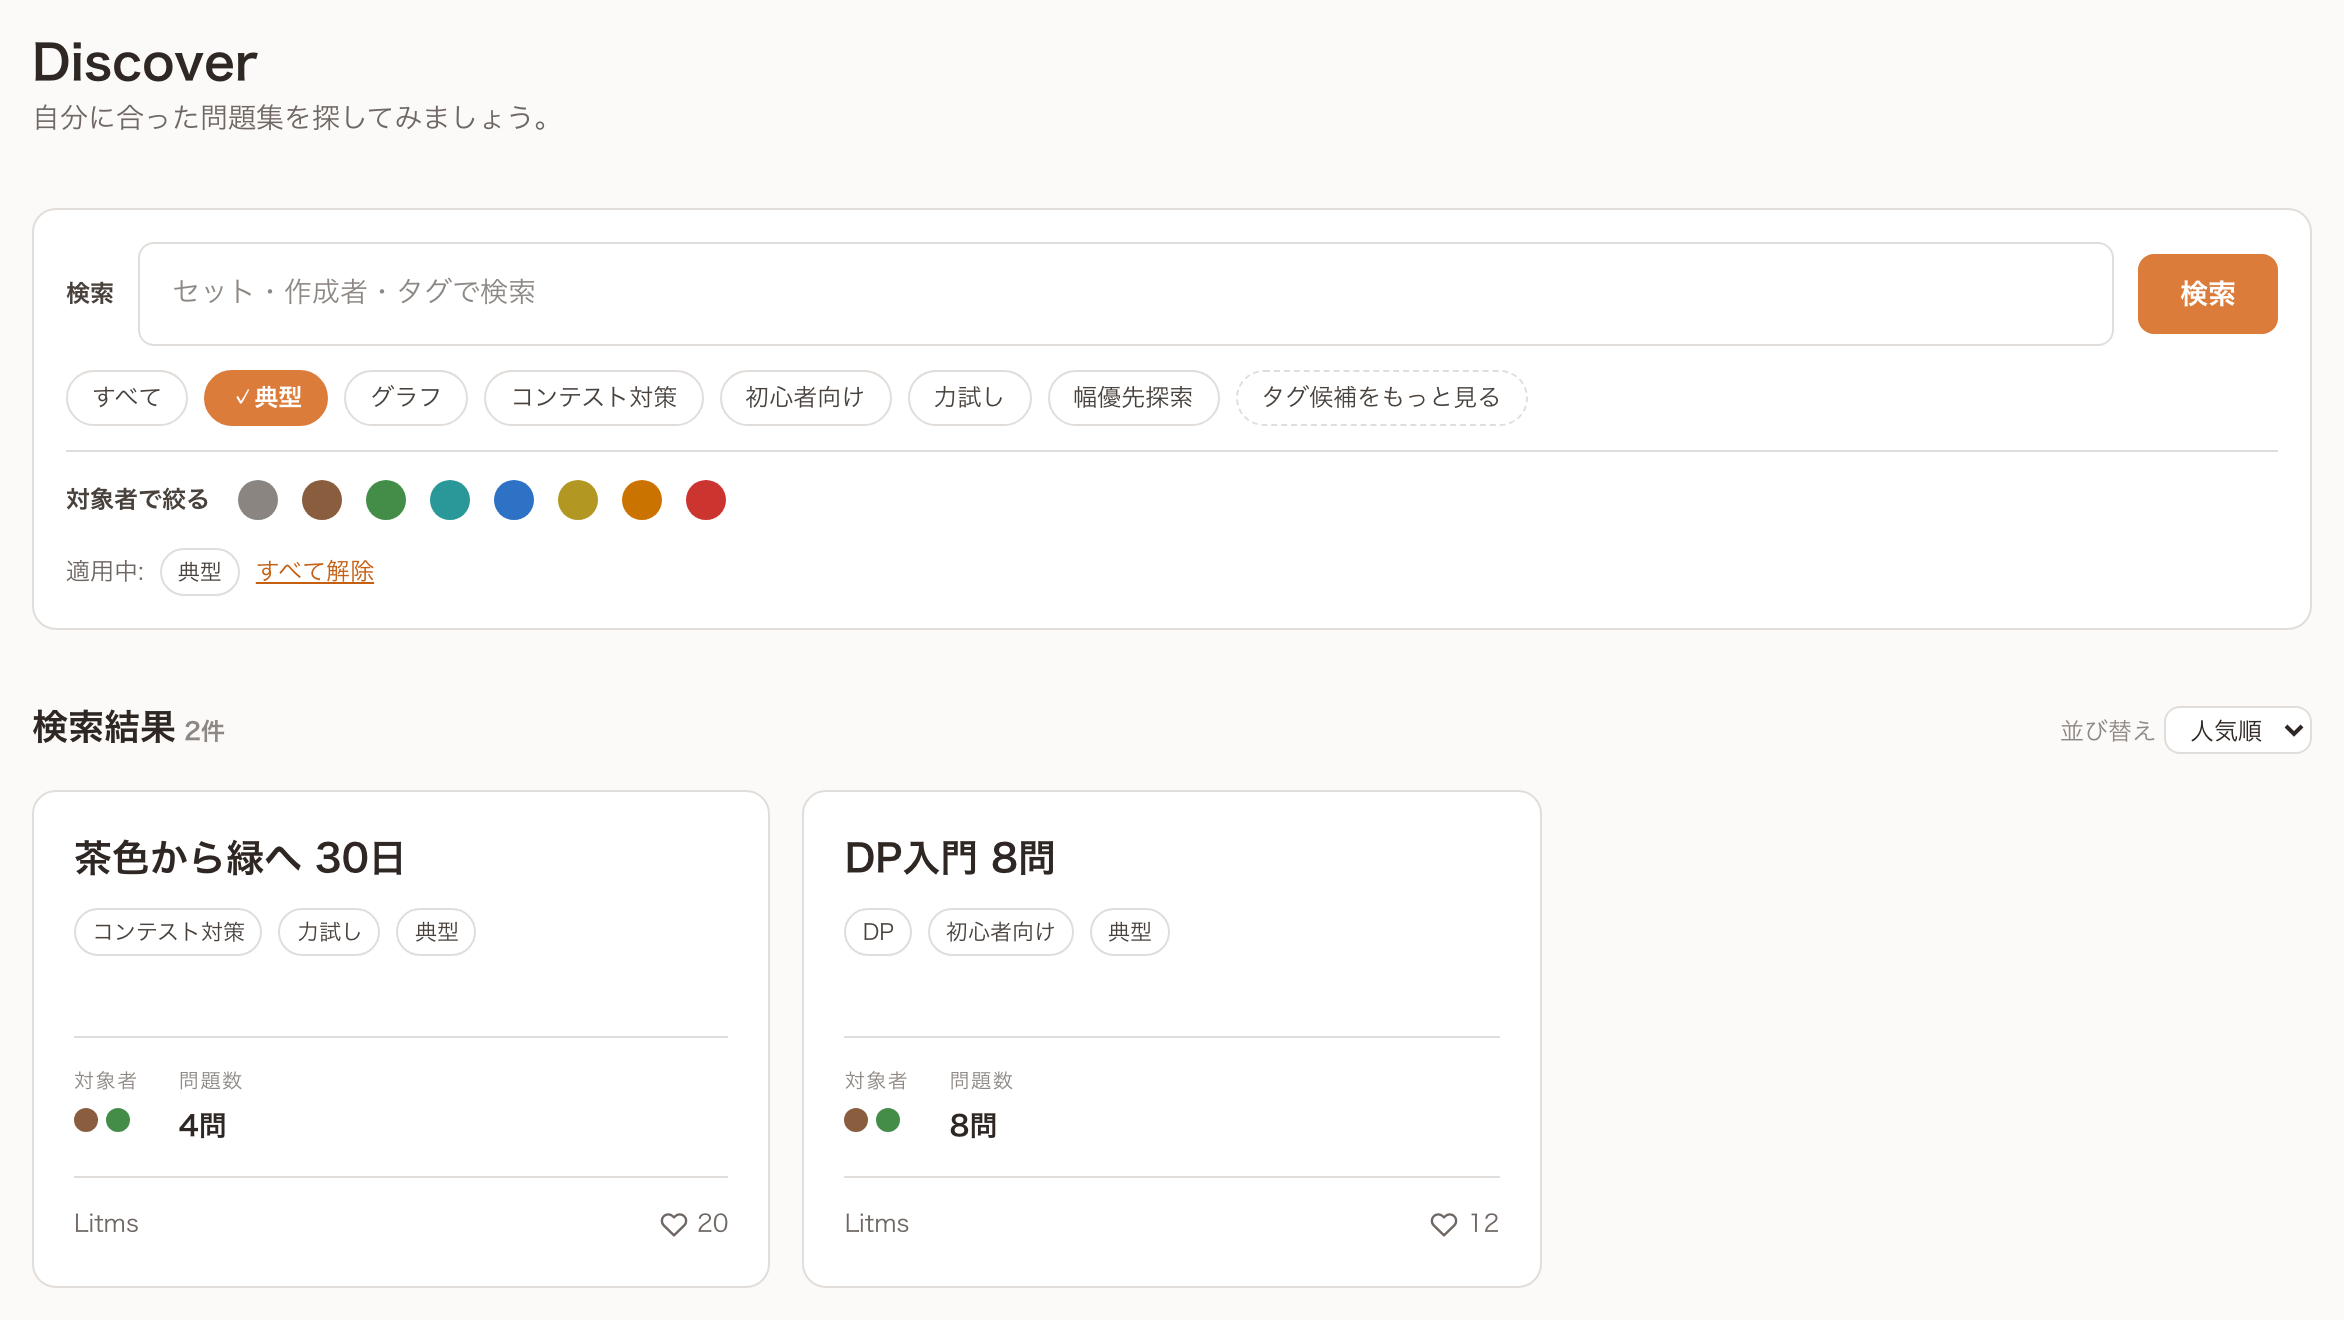
Task: Expand タグ候補をもっと見る tag list
Action: point(1382,398)
